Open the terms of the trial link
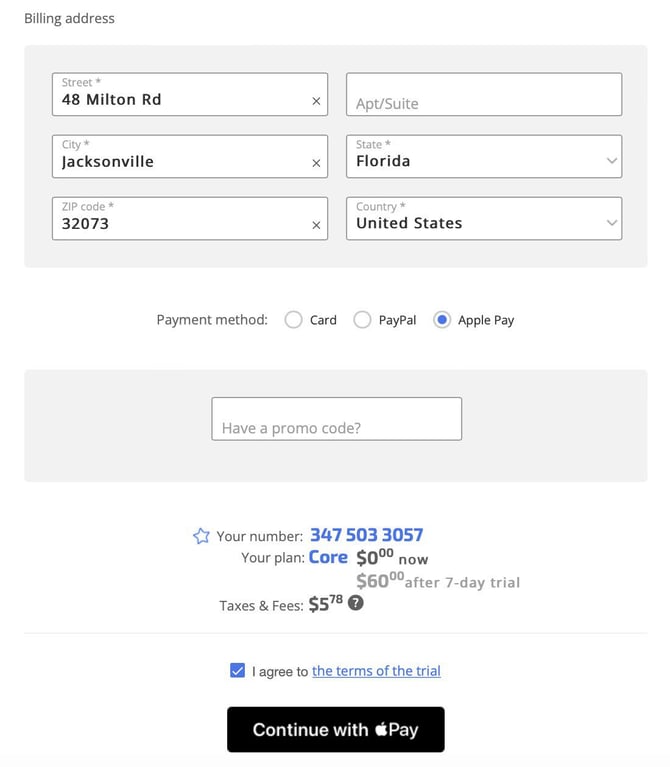The width and height of the screenshot is (670, 767). pos(376,671)
